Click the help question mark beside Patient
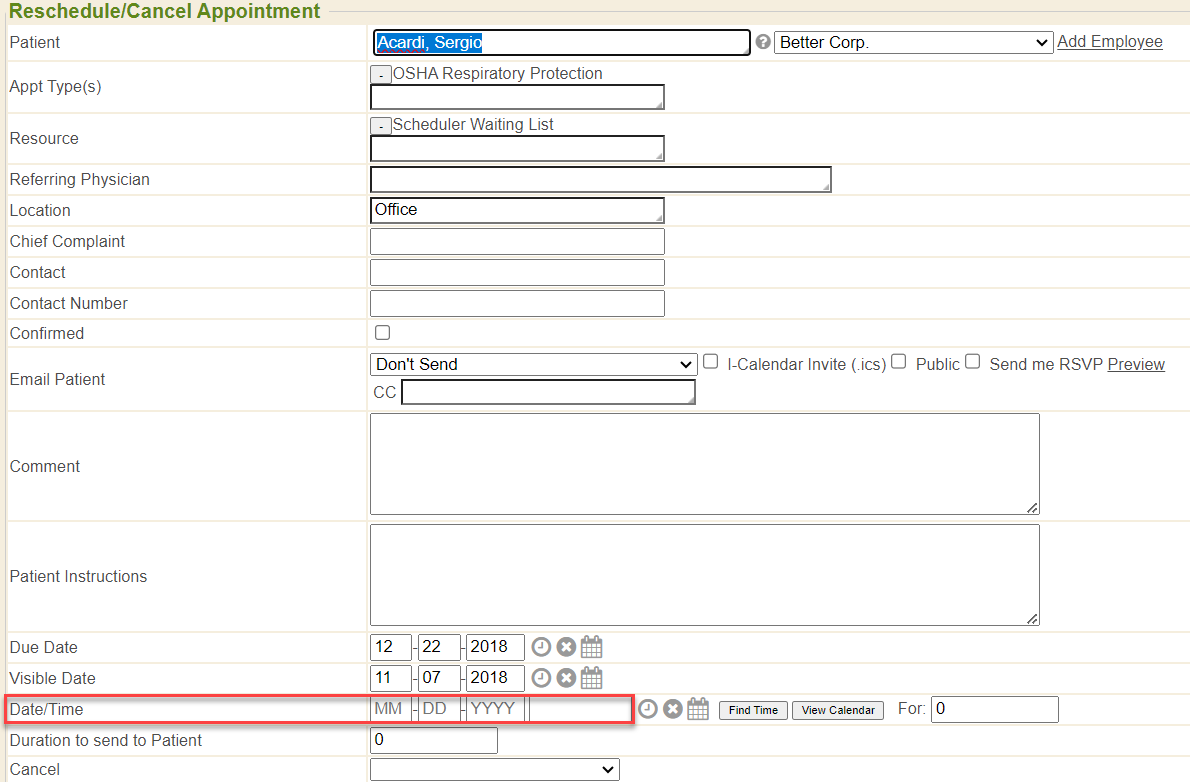 tap(763, 42)
